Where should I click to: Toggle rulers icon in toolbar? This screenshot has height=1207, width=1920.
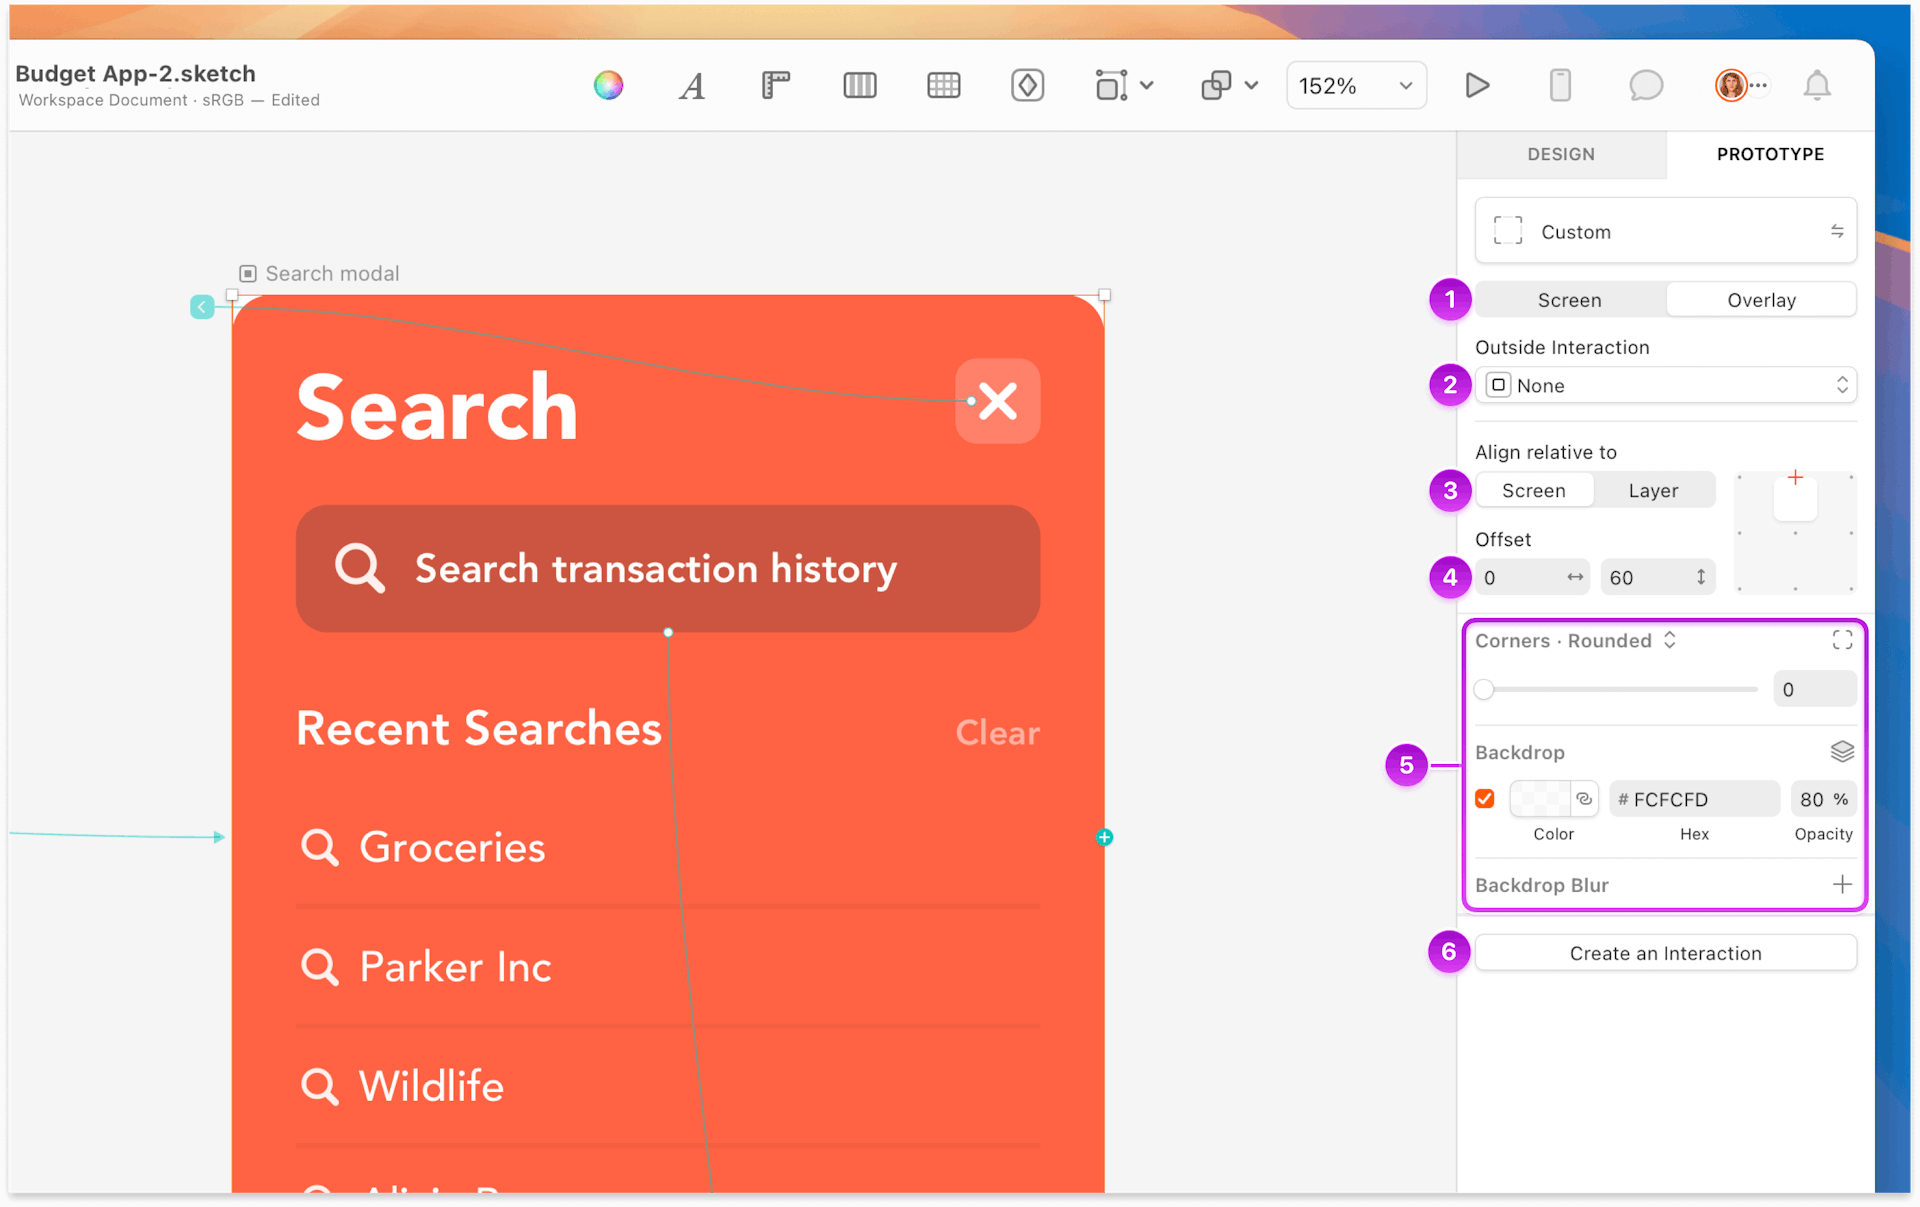775,86
